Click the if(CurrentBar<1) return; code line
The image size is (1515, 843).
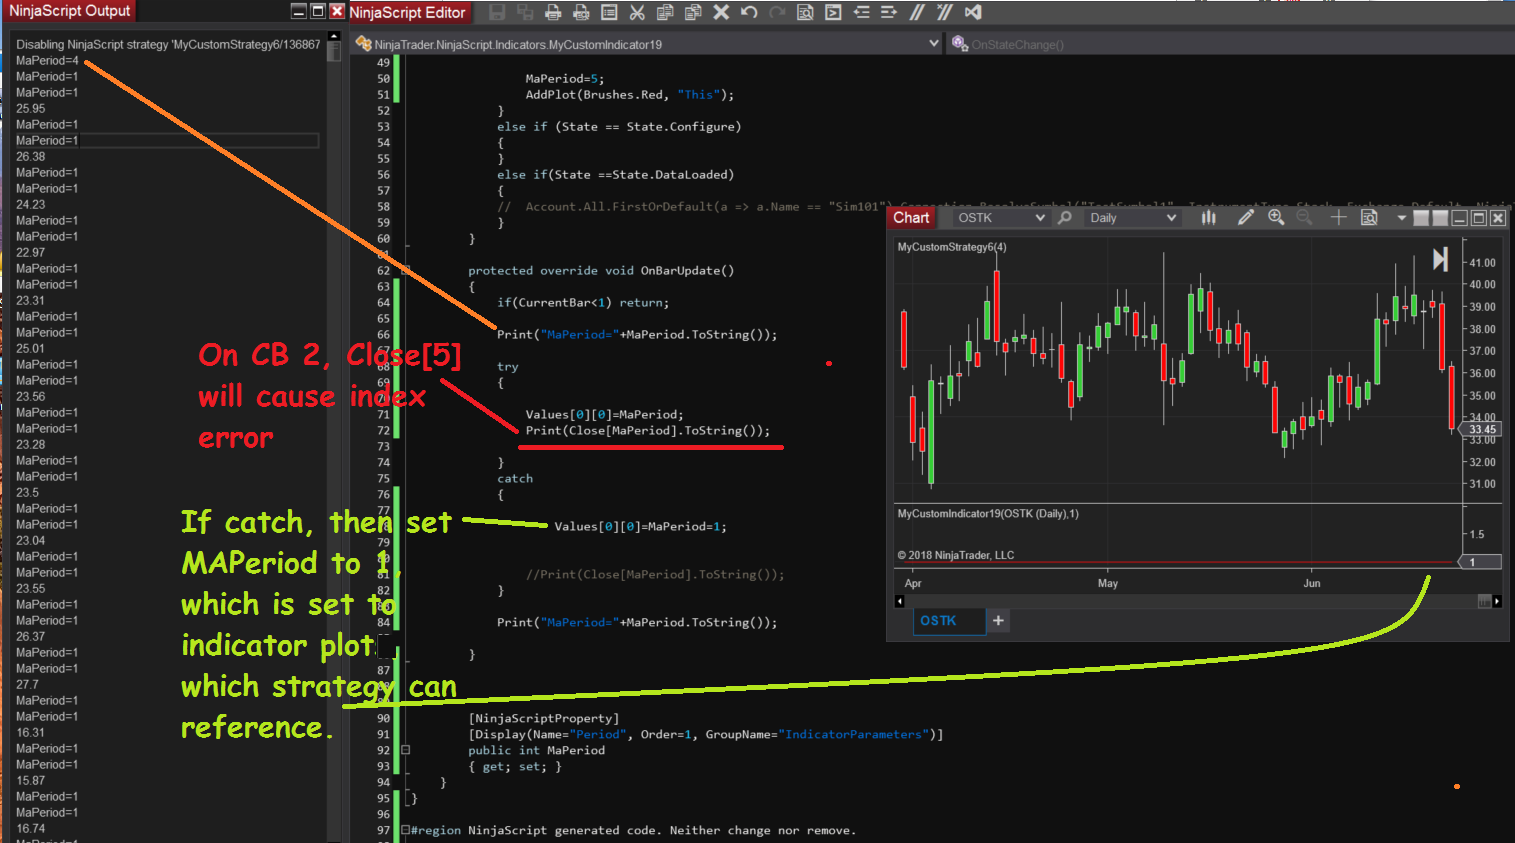(x=583, y=303)
